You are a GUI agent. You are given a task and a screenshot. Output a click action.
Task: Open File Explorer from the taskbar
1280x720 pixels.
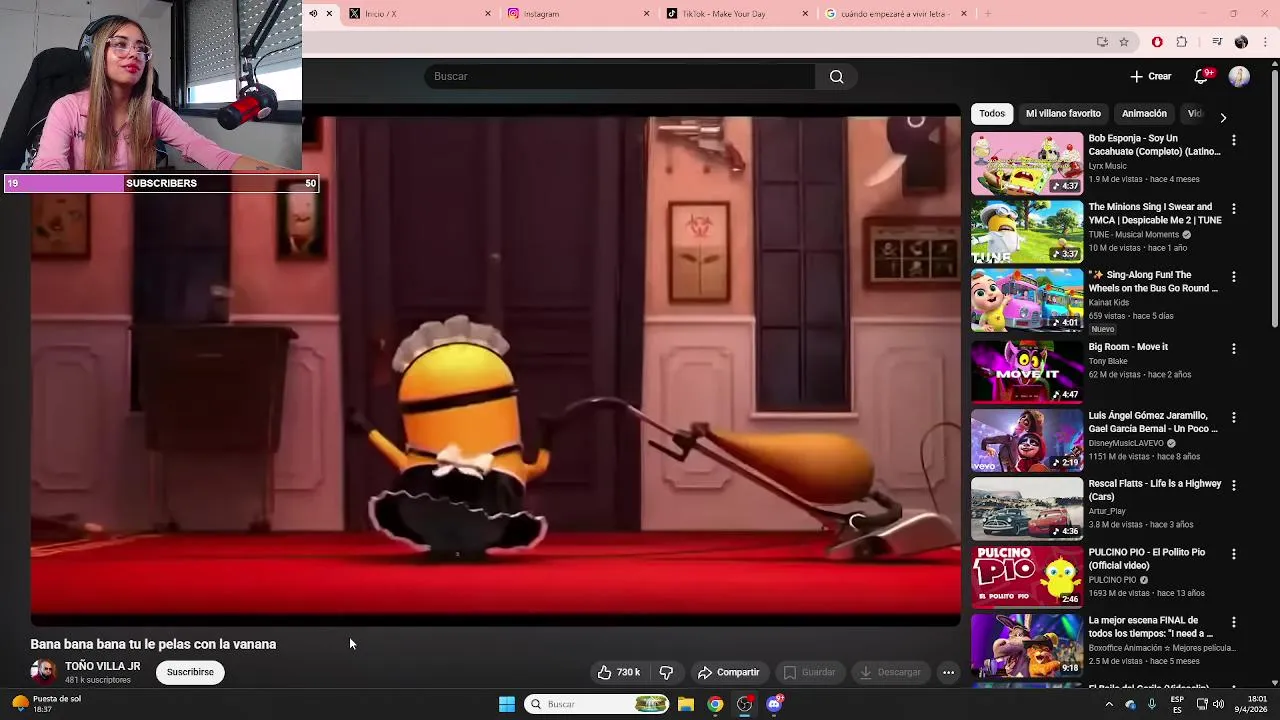click(685, 704)
